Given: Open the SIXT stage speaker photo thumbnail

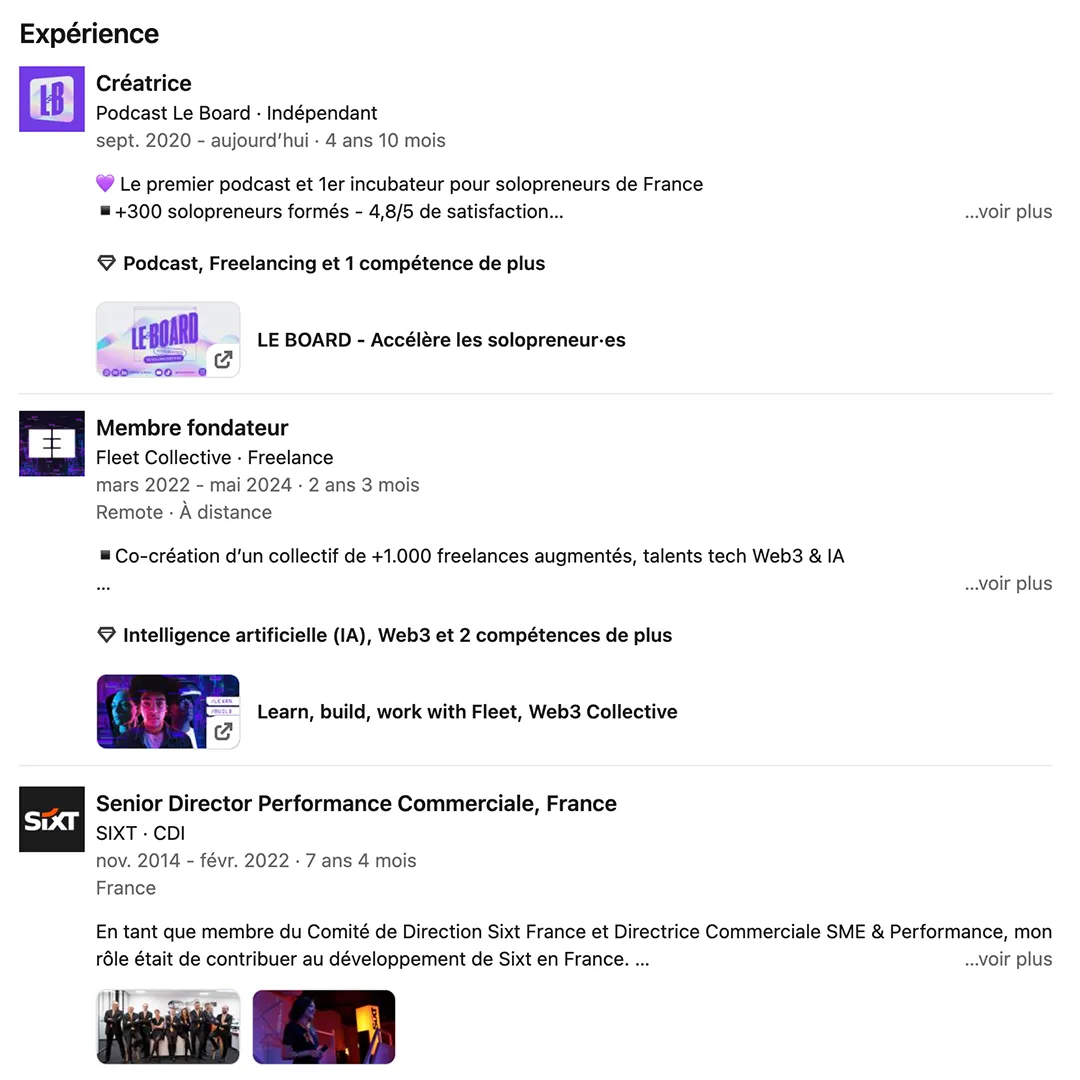Looking at the screenshot, I should pos(324,1027).
